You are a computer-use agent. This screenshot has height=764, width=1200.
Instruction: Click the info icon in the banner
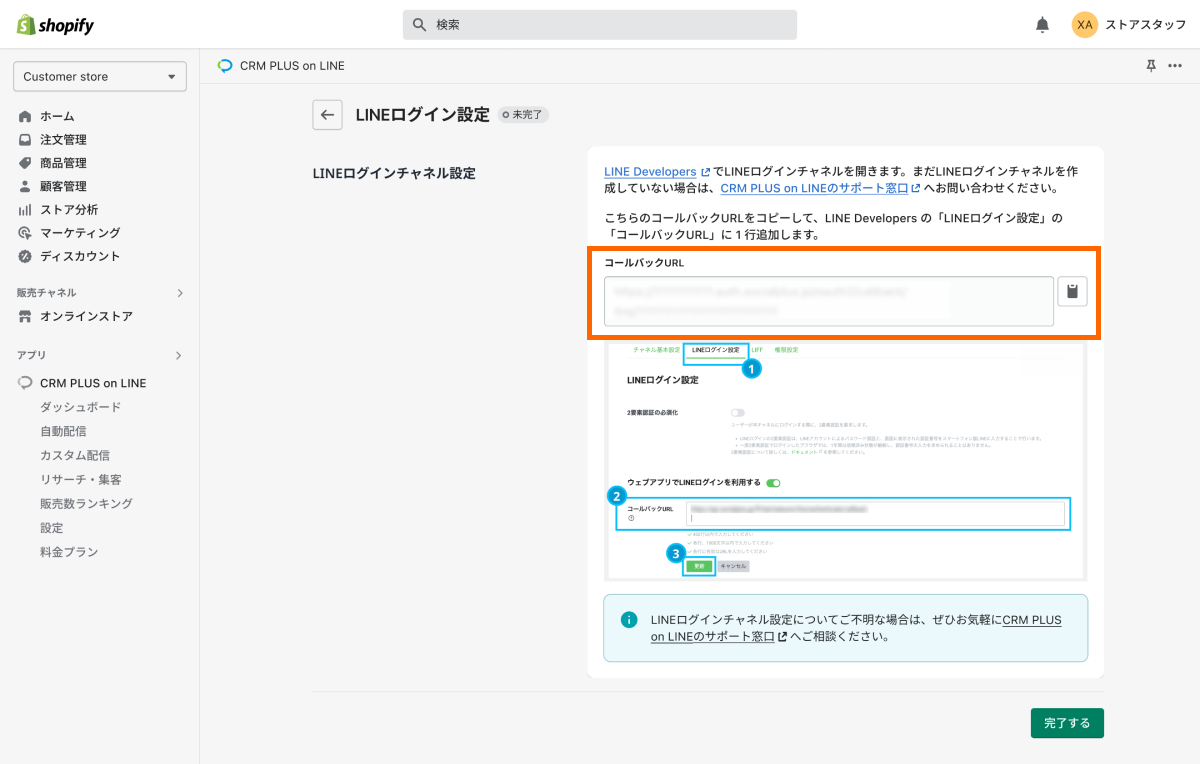629,620
